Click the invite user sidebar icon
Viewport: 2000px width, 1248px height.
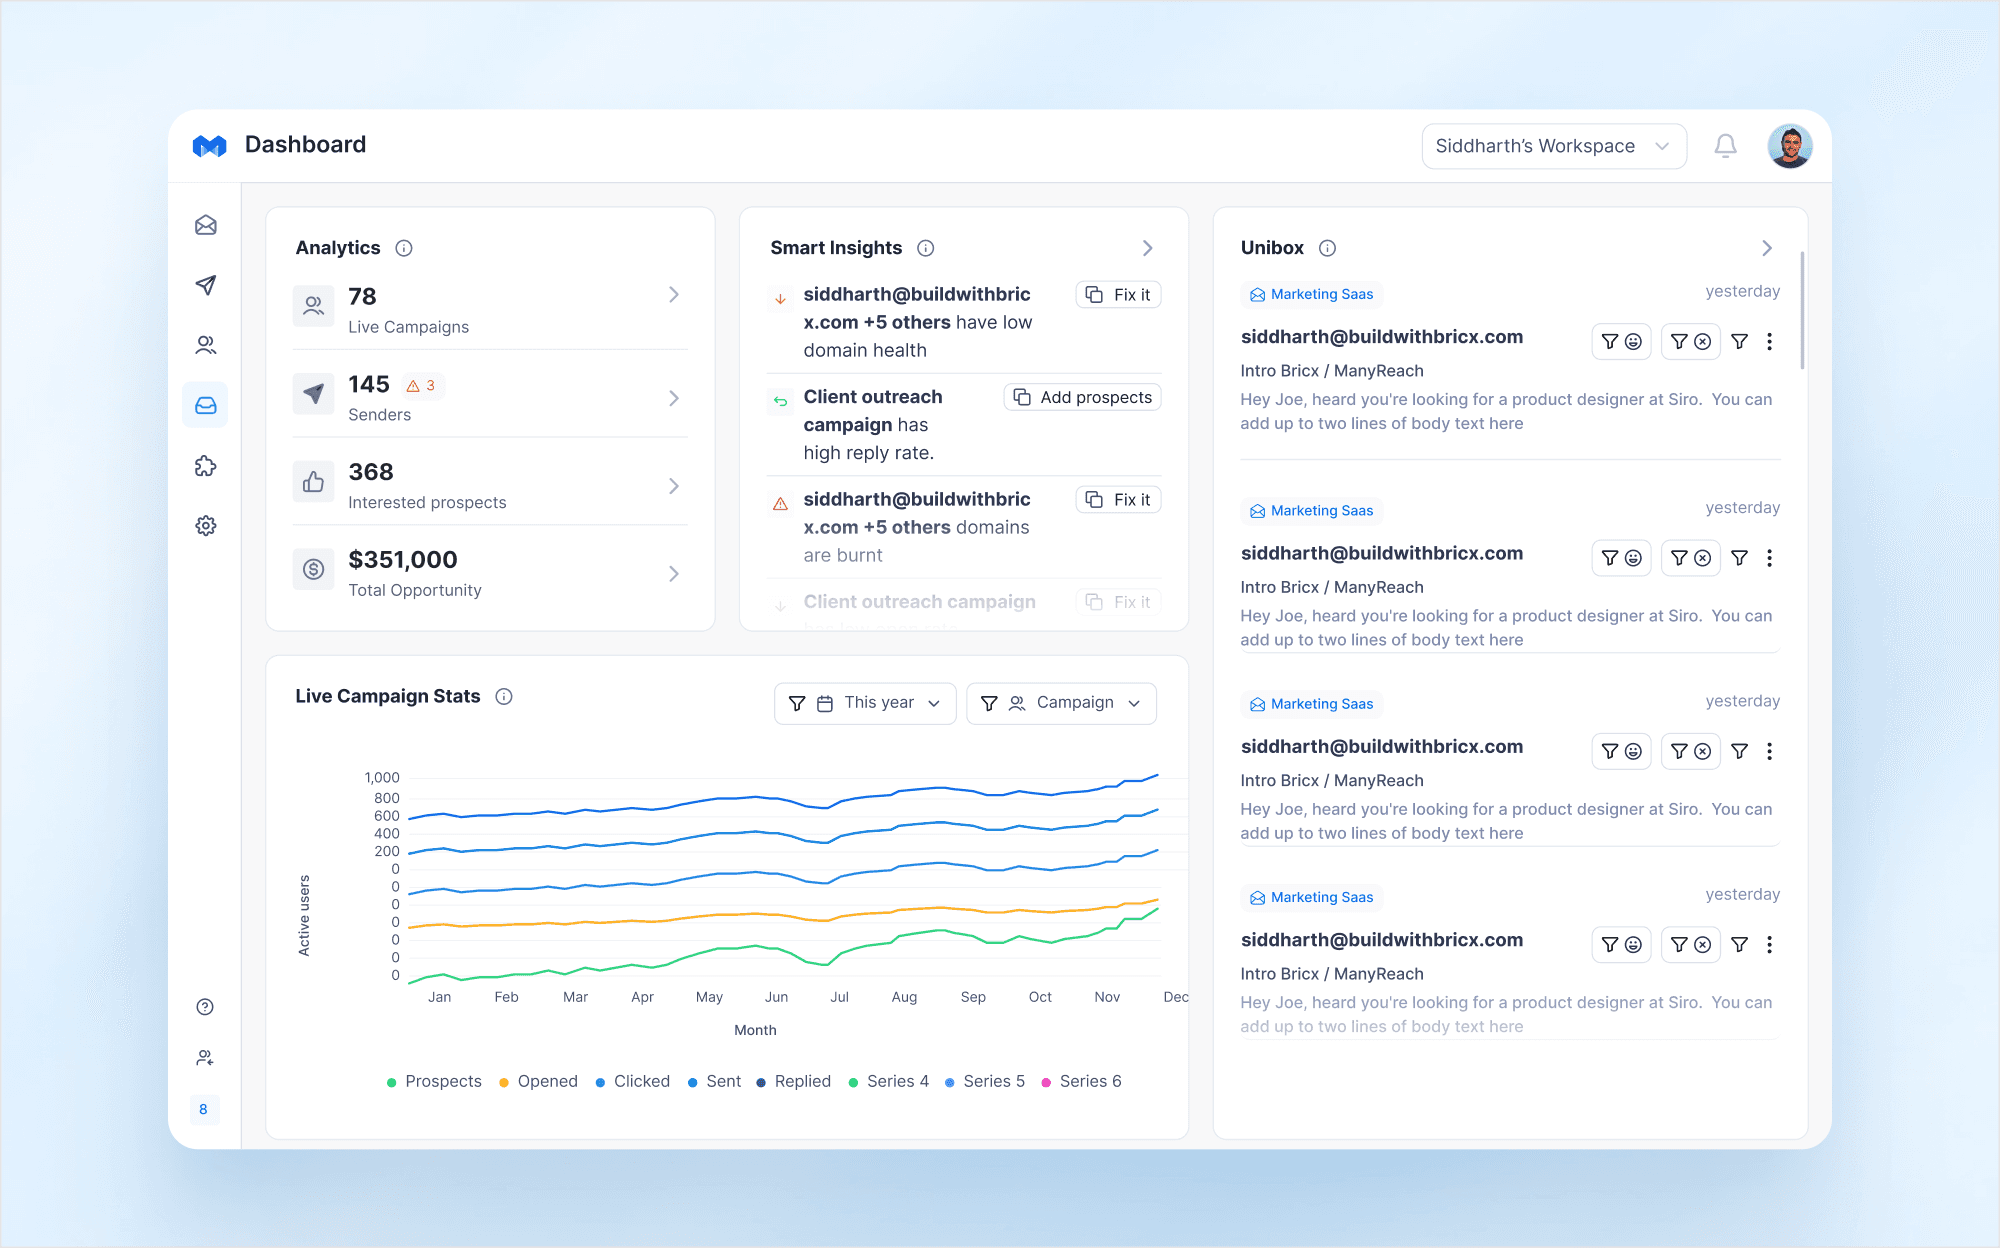[x=205, y=1058]
